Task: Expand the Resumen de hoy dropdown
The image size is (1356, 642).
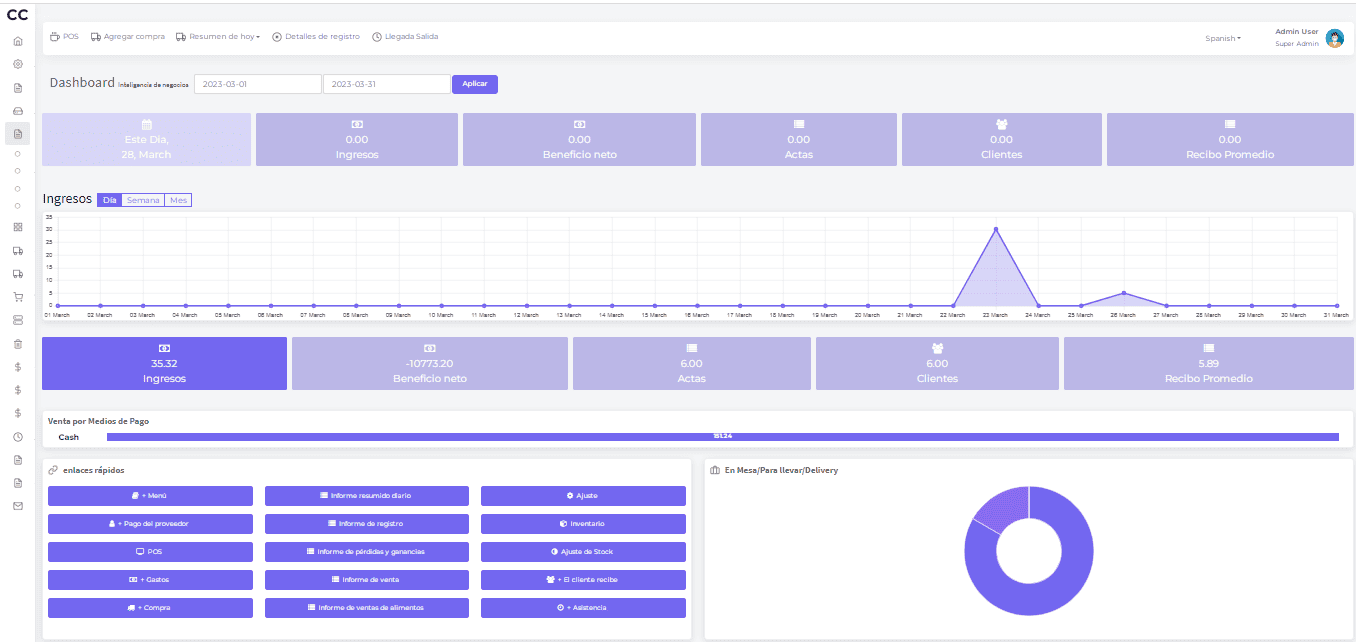Action: click(218, 37)
